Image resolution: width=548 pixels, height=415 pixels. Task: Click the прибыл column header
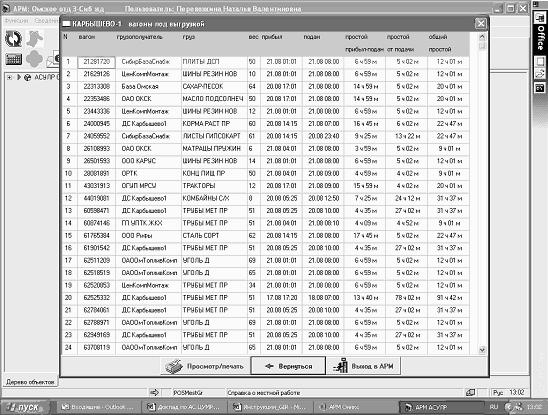[x=272, y=37]
